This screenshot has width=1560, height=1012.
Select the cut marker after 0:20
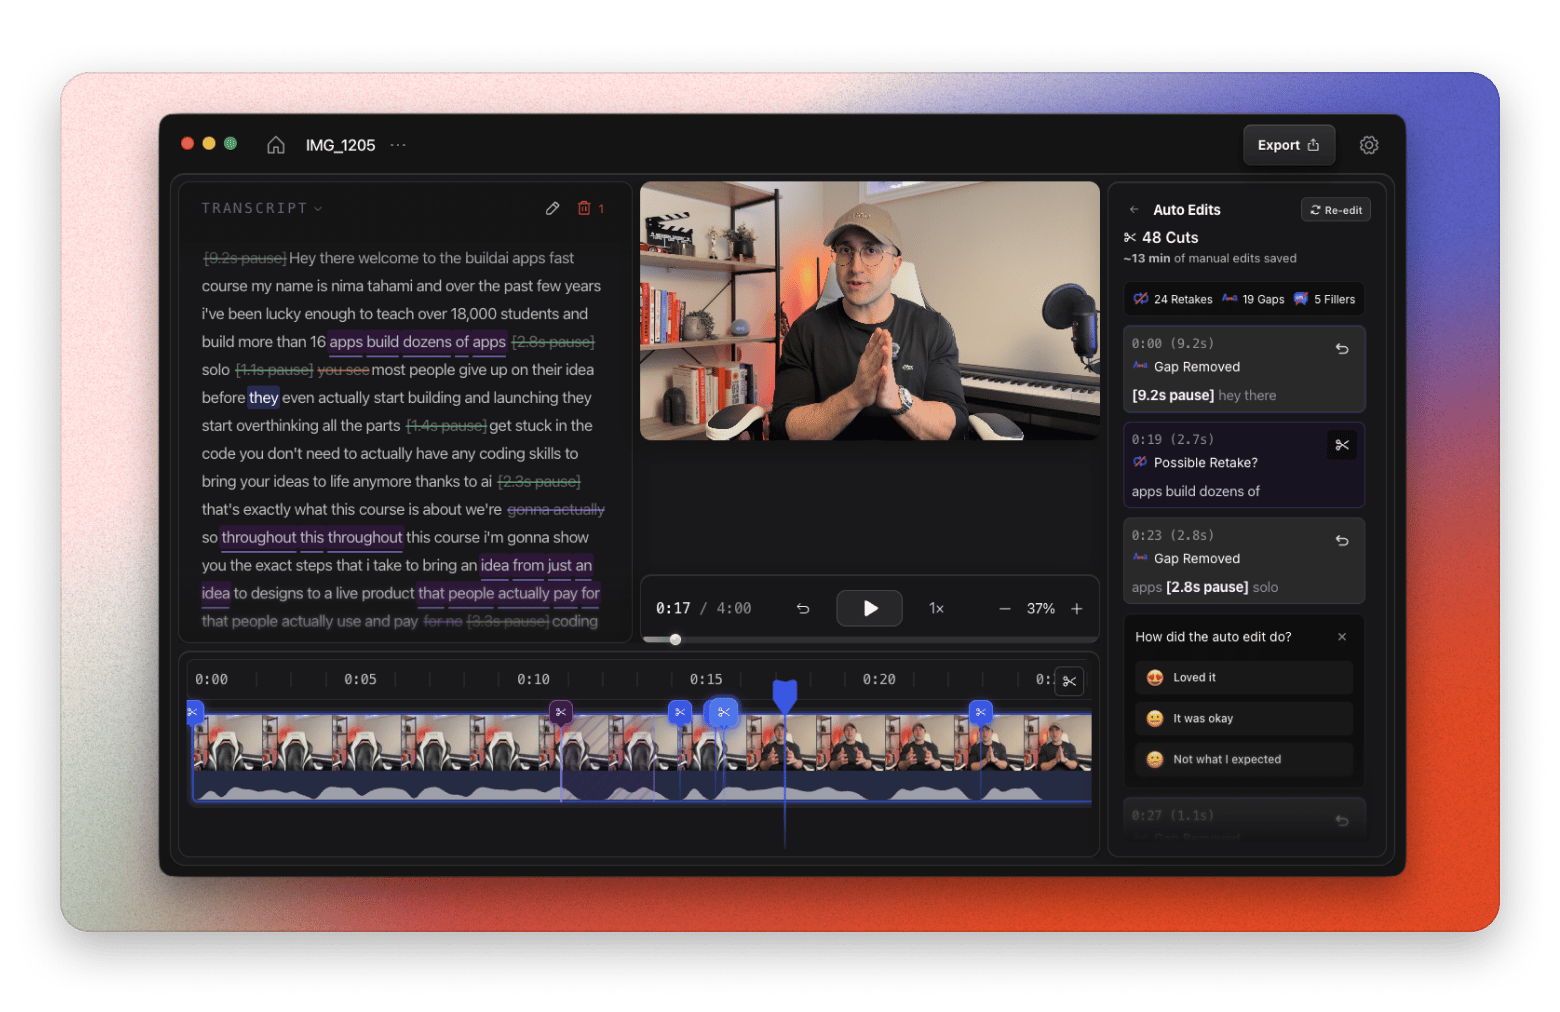tap(981, 712)
